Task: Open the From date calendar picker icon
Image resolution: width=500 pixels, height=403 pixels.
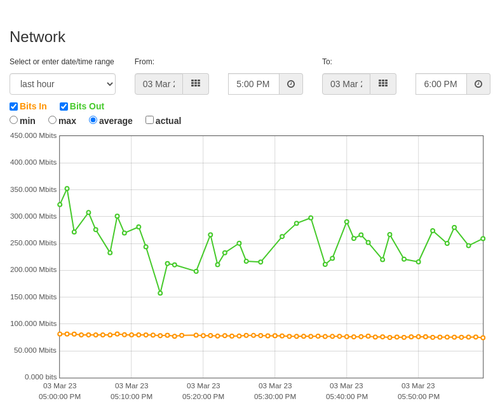Action: (196, 84)
